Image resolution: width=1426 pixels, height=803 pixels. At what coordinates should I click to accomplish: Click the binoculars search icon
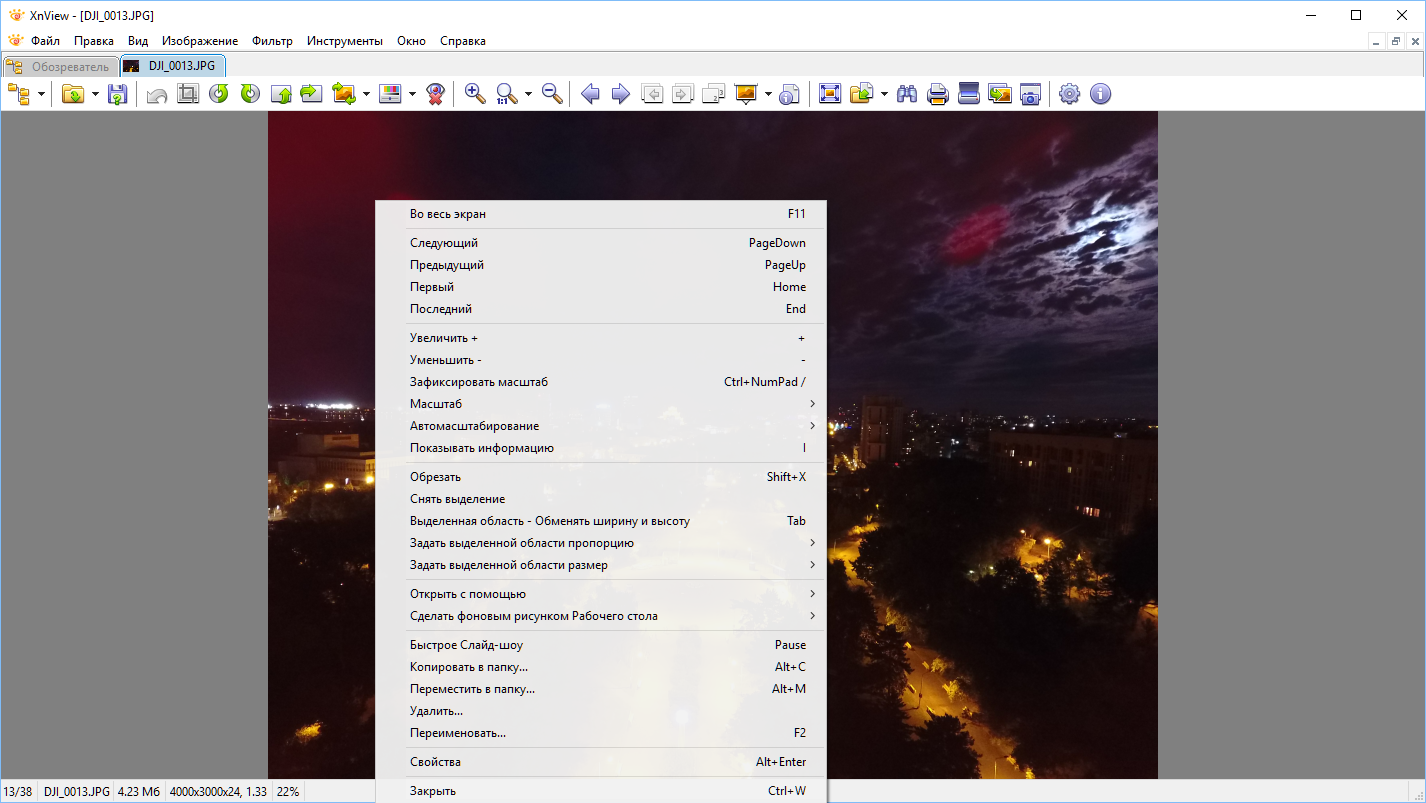tap(907, 94)
